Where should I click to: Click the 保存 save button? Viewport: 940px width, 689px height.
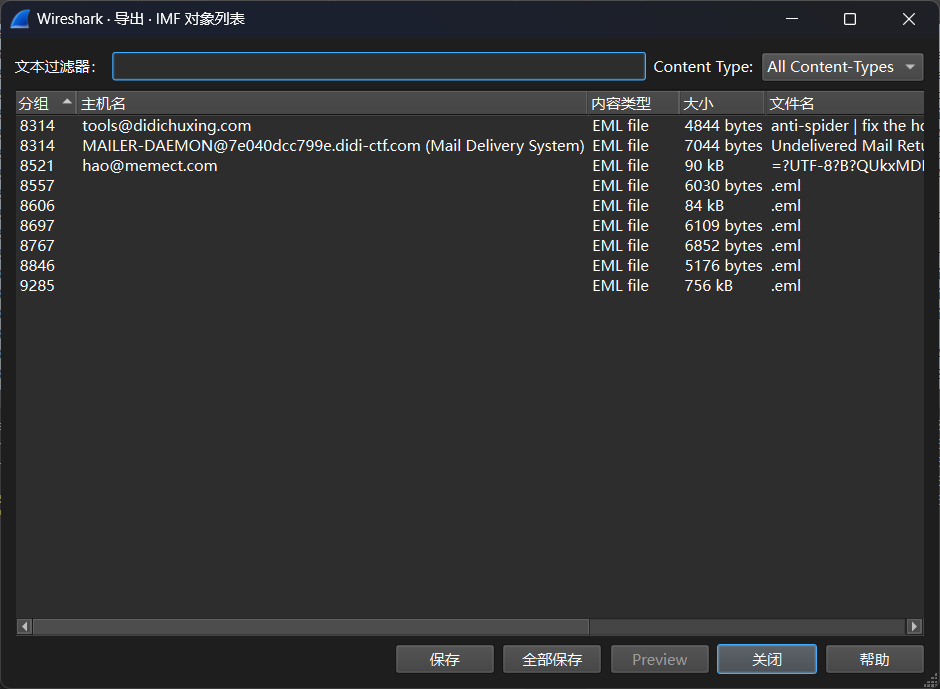445,660
